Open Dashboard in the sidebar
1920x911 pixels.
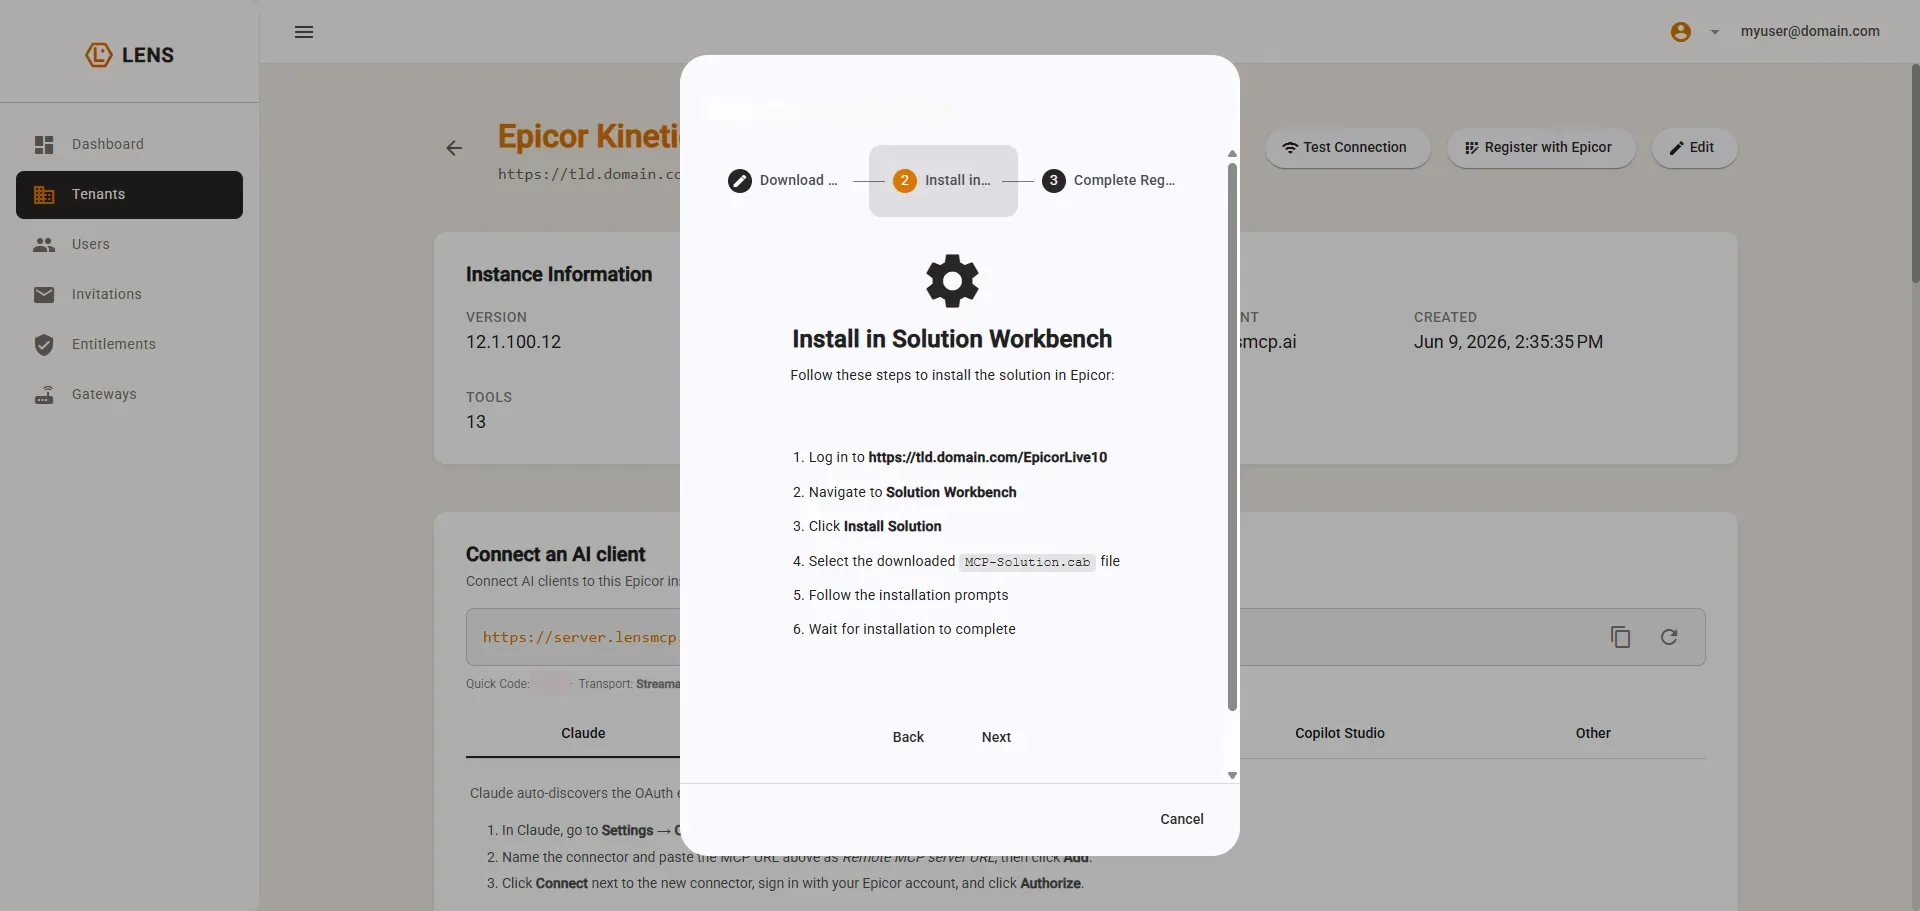tap(129, 145)
